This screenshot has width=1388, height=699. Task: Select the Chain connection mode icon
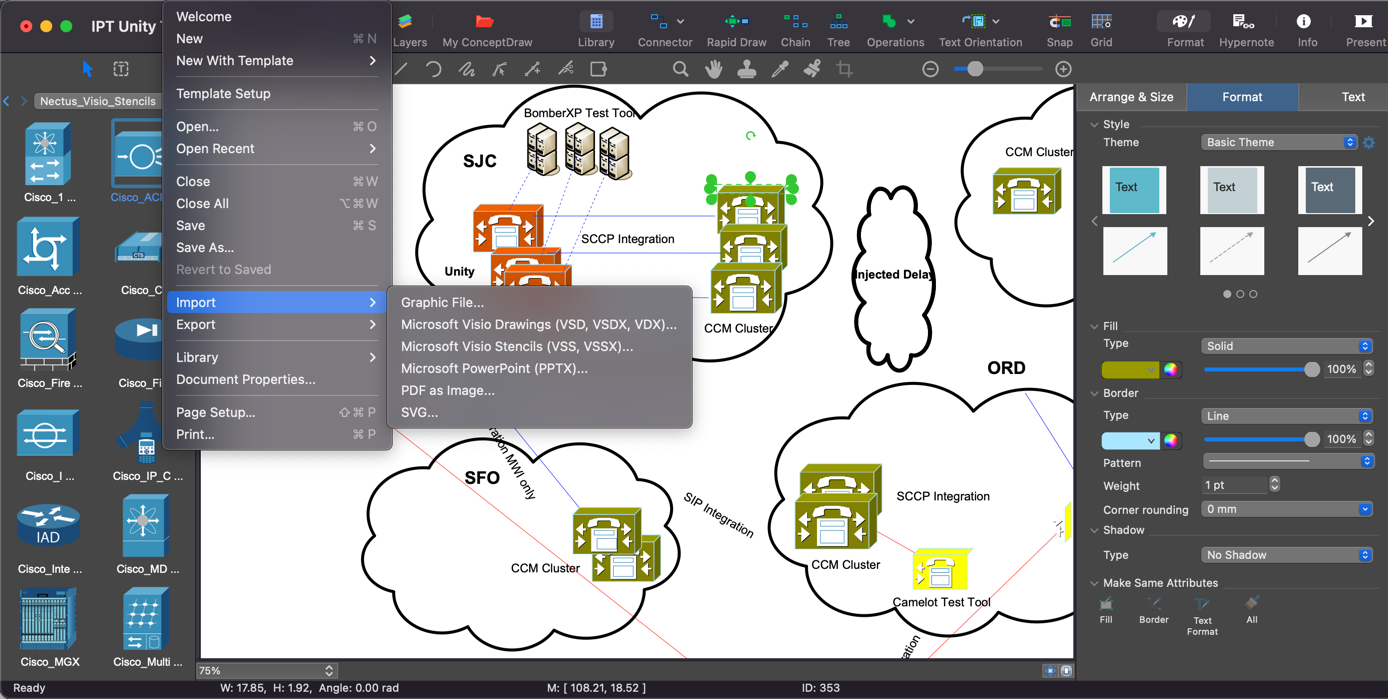[795, 22]
